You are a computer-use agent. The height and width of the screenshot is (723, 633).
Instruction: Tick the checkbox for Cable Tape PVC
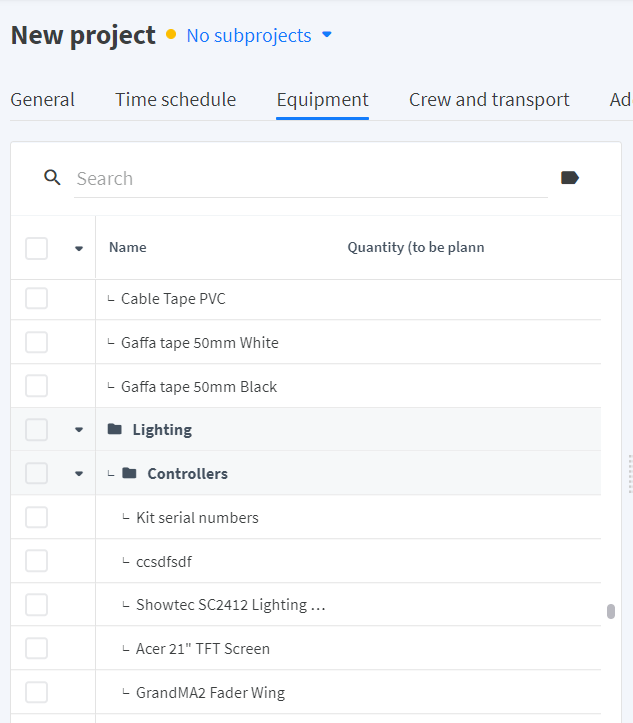[x=36, y=298]
